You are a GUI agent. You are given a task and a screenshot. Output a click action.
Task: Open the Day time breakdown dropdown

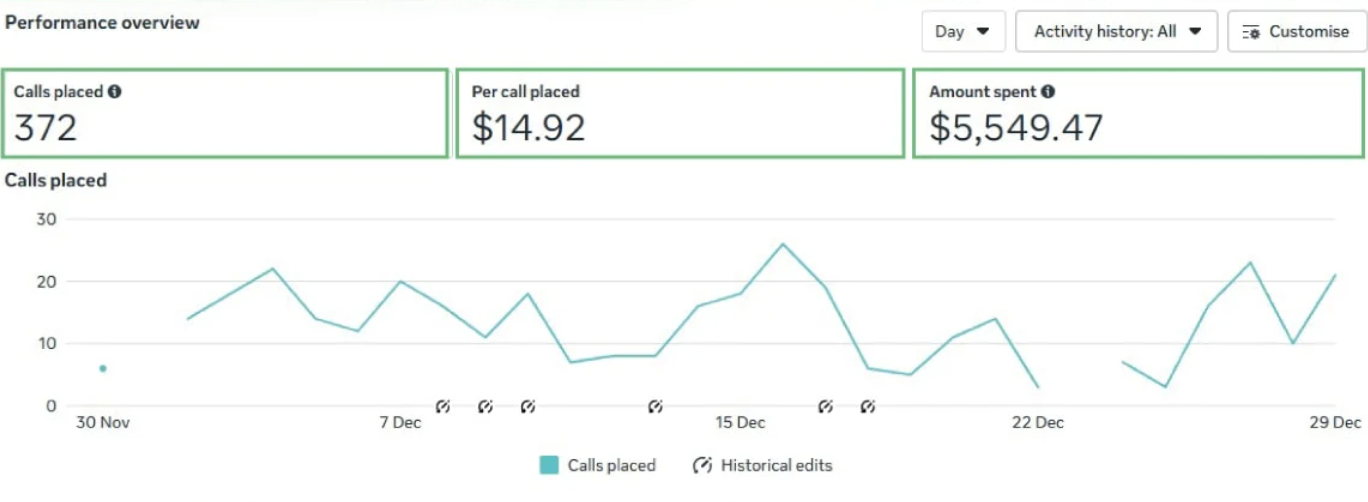(963, 31)
